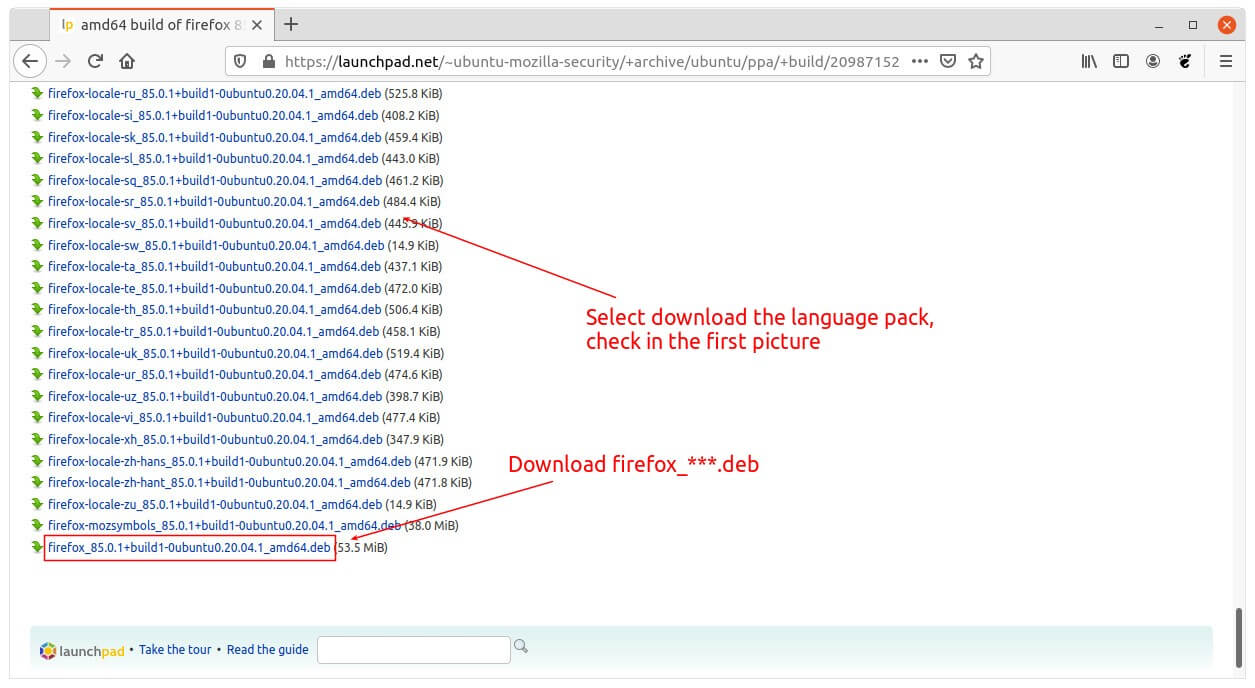
Task: Click the download icon beside firefox-locale-zu
Action: click(37, 504)
